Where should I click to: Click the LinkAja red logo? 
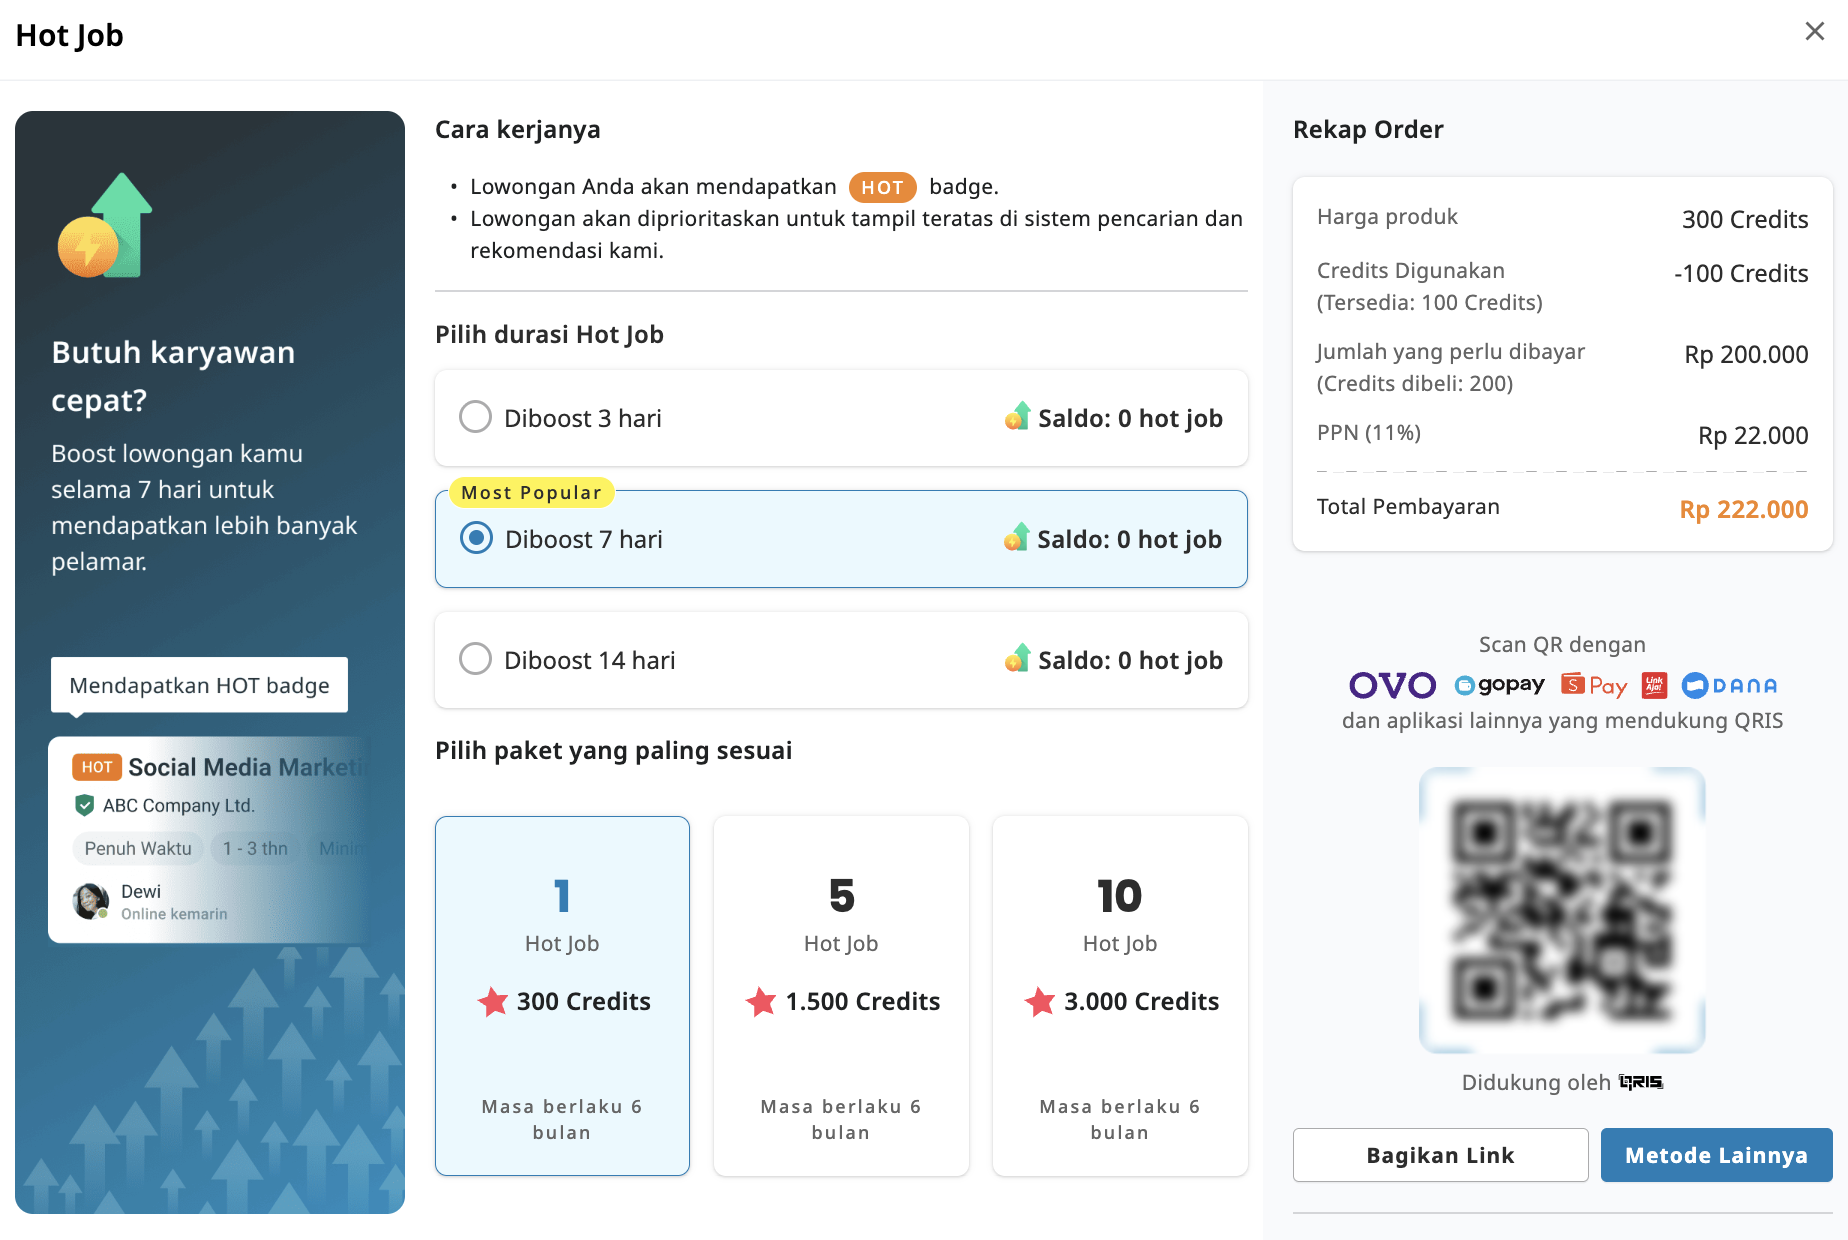[x=1654, y=685]
